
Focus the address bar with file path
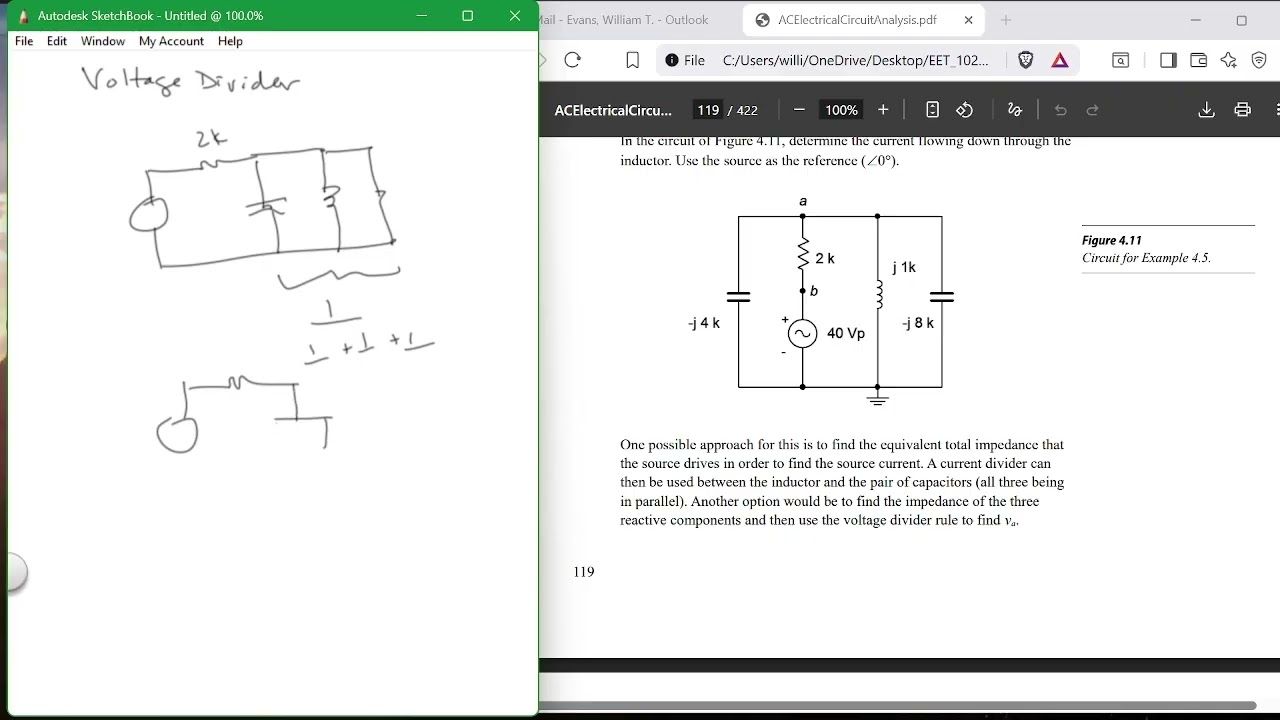tap(855, 60)
